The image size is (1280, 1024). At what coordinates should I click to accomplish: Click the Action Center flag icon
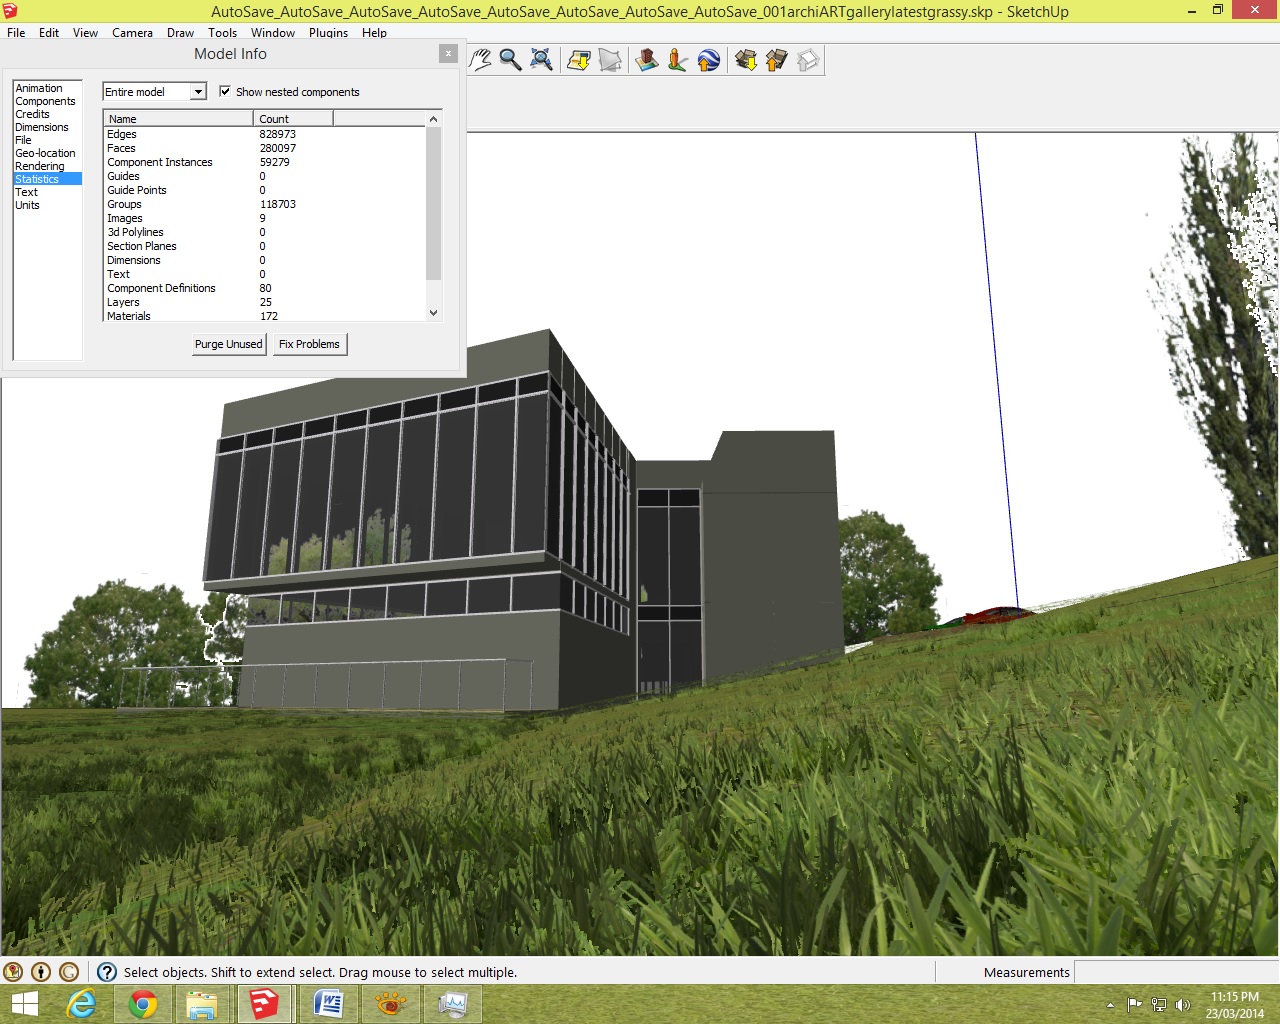[1135, 1005]
